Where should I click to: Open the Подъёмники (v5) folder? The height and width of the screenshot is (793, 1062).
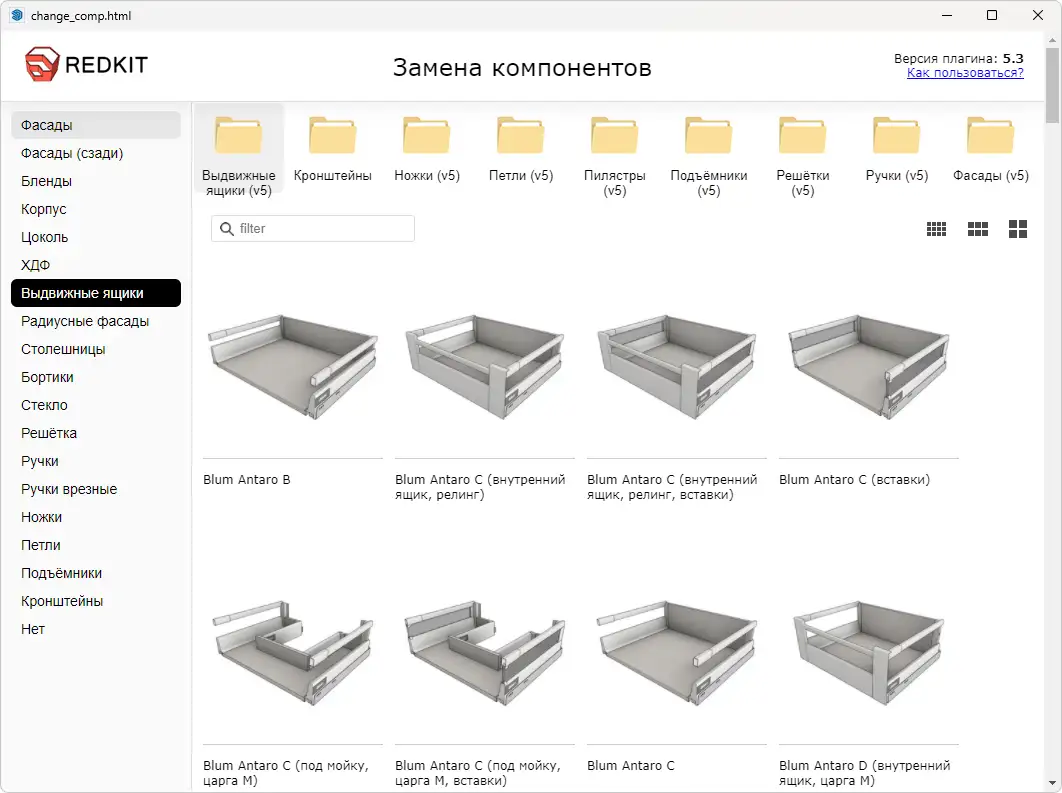(708, 140)
